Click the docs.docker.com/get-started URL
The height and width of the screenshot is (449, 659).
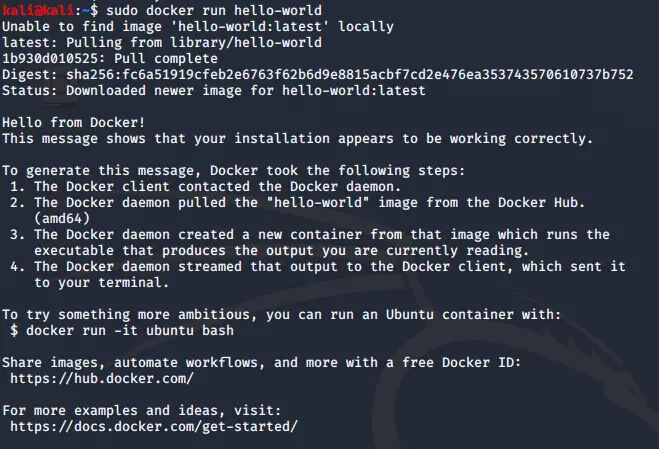pyautogui.click(x=154, y=426)
